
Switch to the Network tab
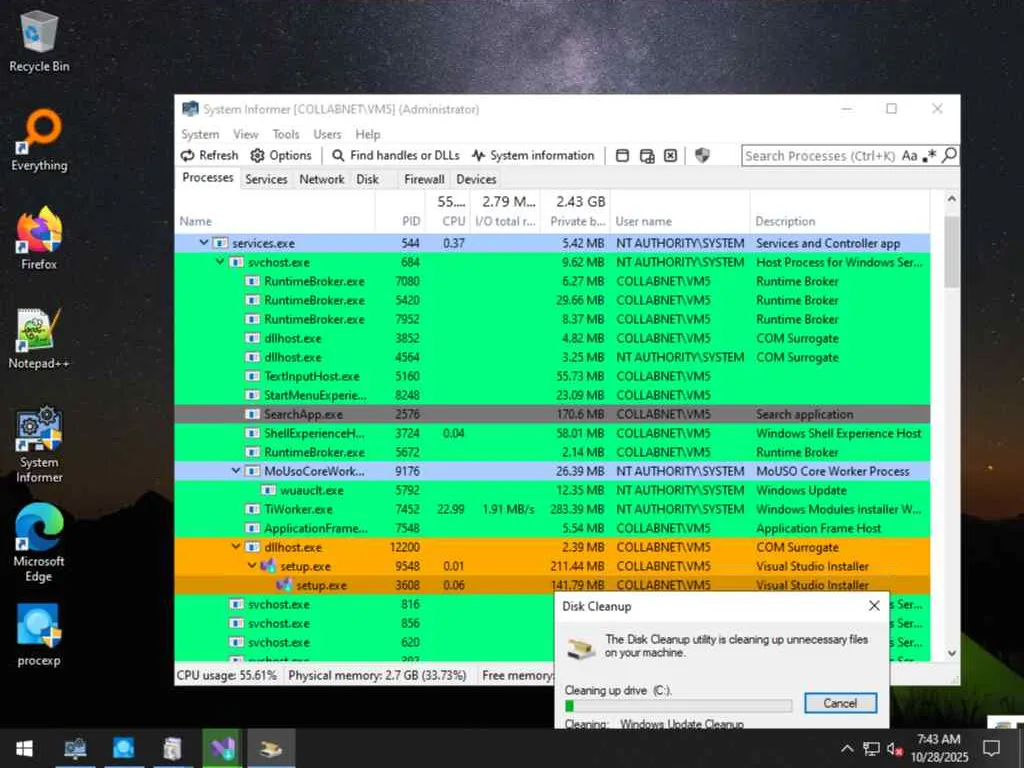click(x=322, y=179)
